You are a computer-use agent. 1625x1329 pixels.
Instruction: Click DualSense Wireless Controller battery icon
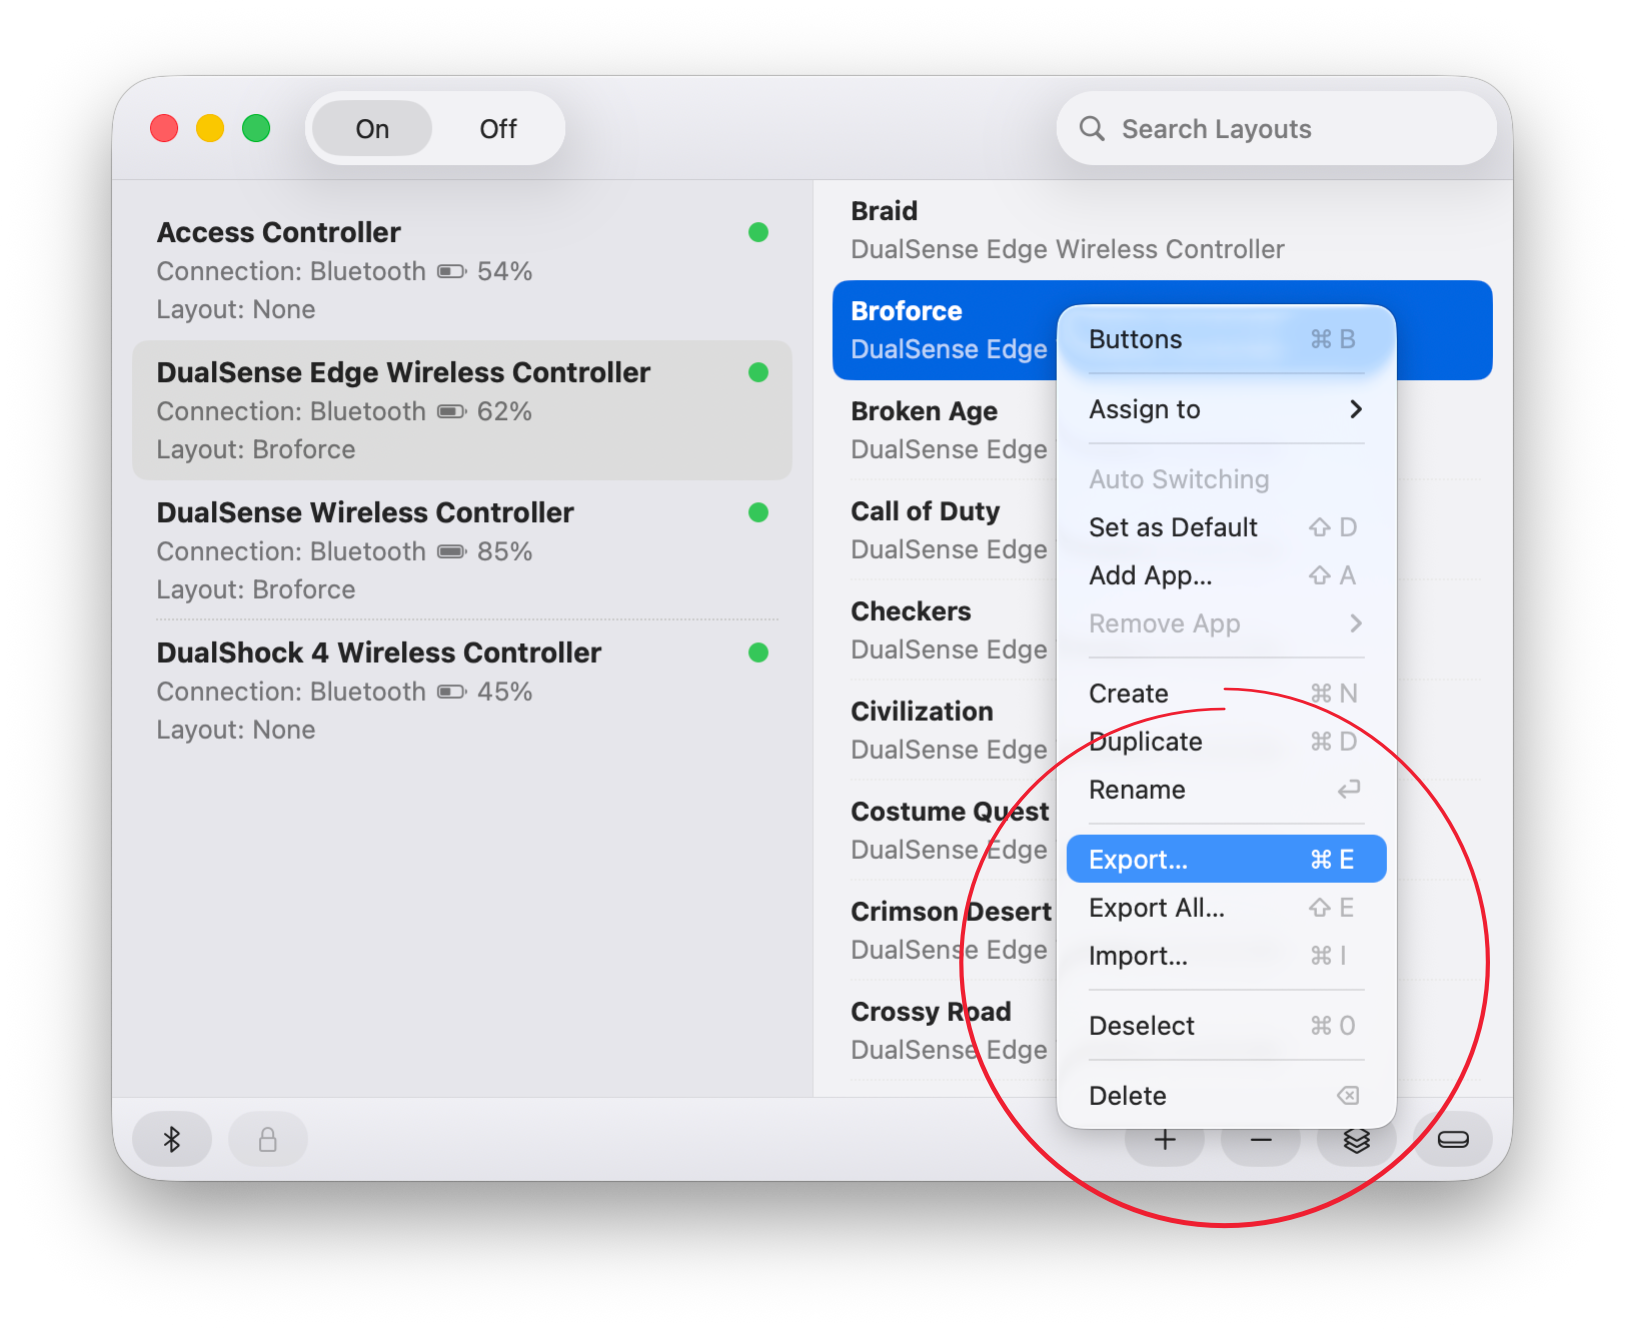pyautogui.click(x=452, y=552)
